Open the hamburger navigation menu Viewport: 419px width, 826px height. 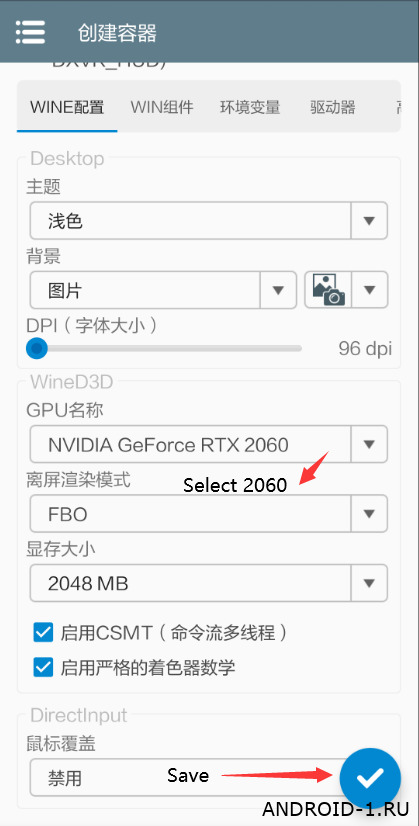coord(30,33)
